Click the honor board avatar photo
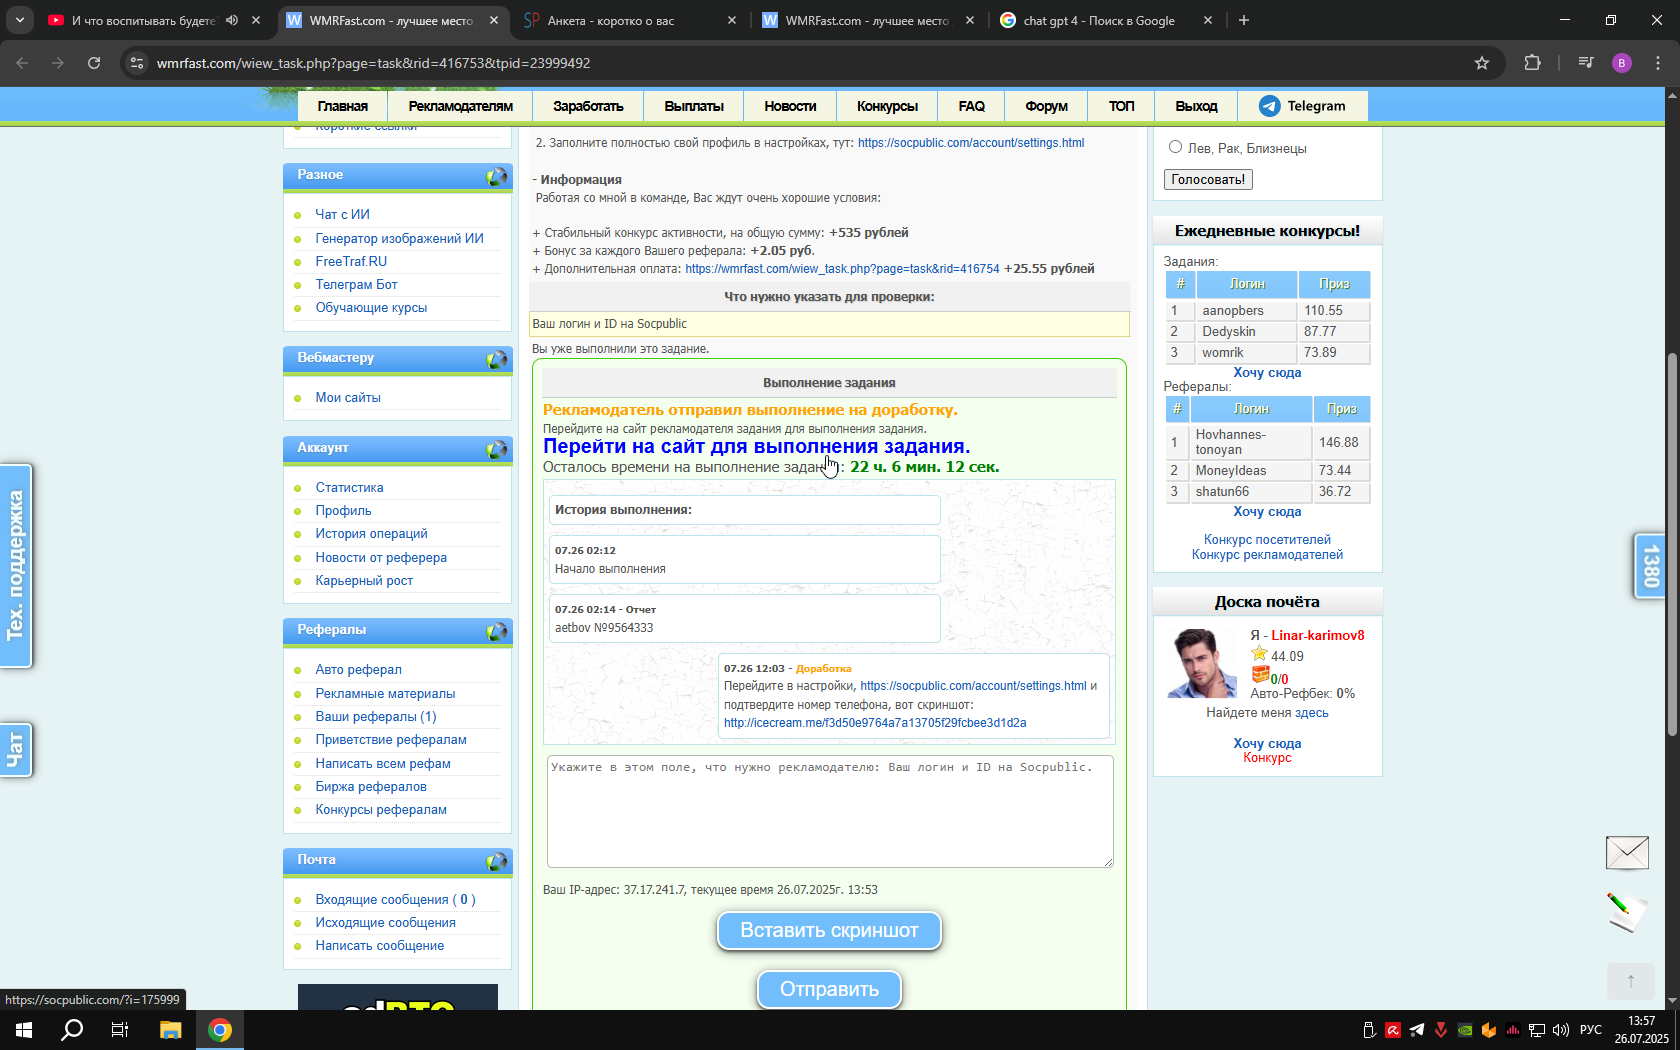The width and height of the screenshot is (1680, 1050). [x=1203, y=663]
